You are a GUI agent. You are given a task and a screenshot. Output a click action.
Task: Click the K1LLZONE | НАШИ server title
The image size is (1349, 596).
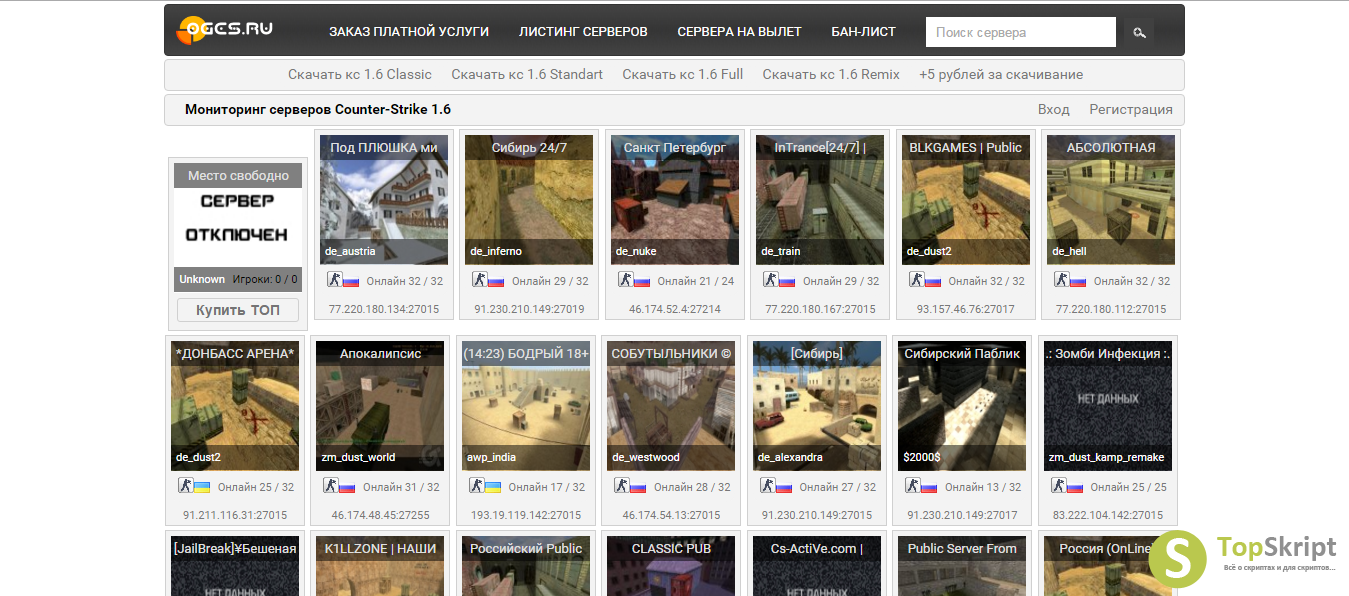pos(380,548)
